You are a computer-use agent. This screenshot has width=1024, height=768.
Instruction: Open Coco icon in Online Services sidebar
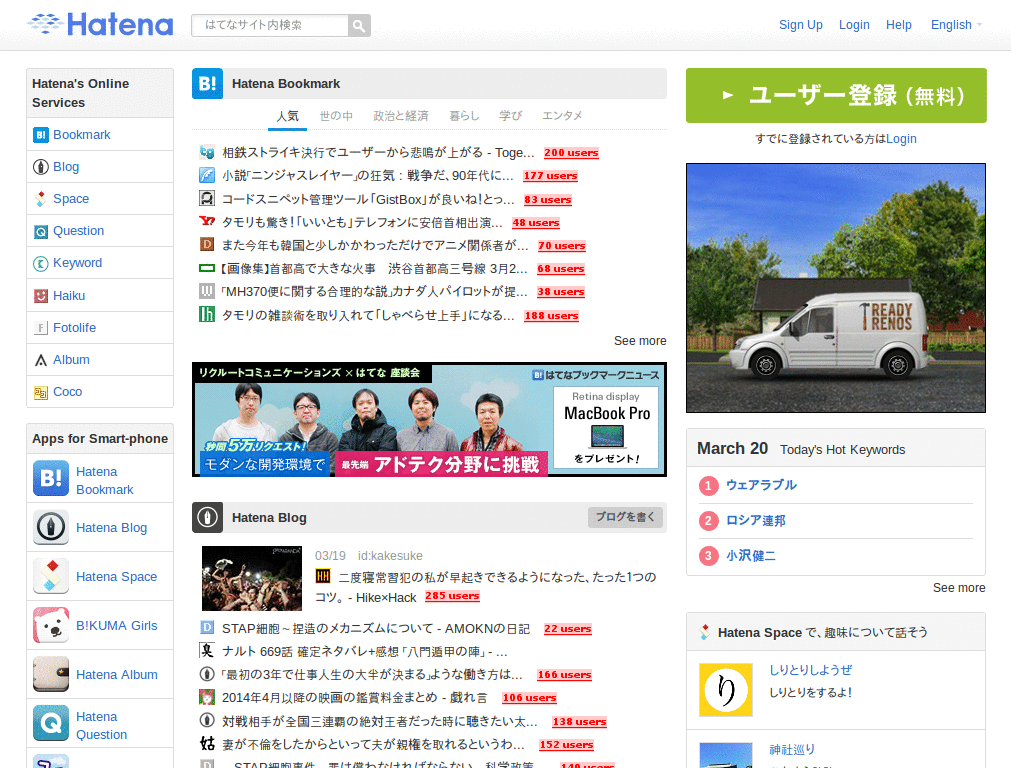point(40,392)
